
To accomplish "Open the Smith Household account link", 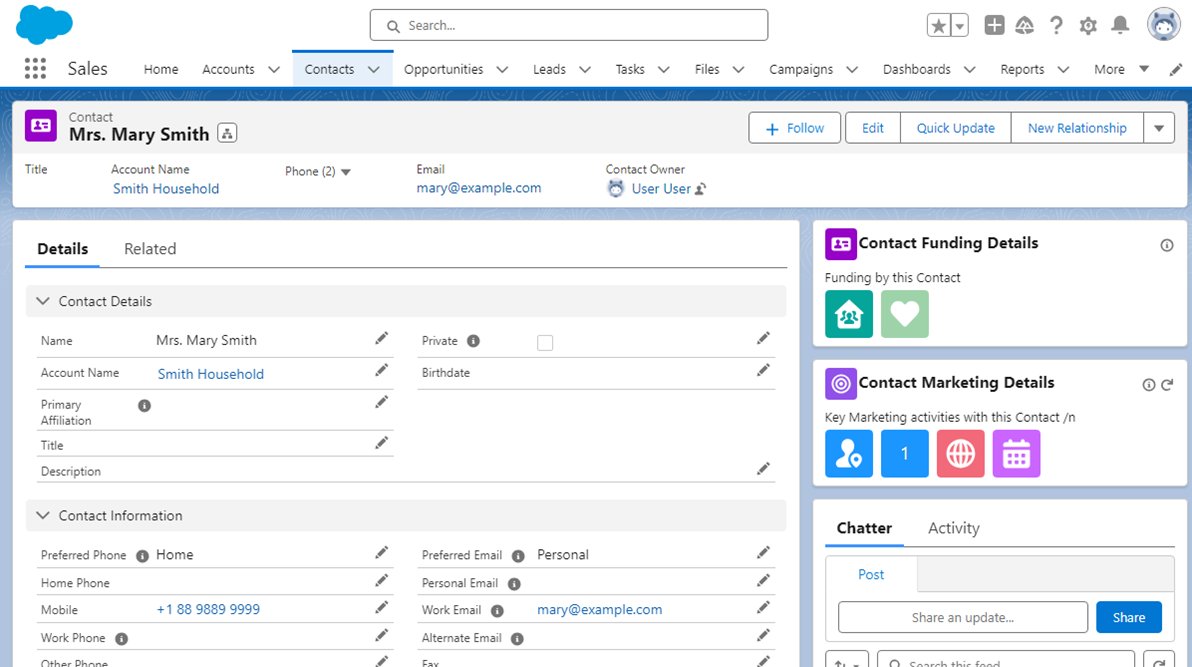I will point(166,189).
